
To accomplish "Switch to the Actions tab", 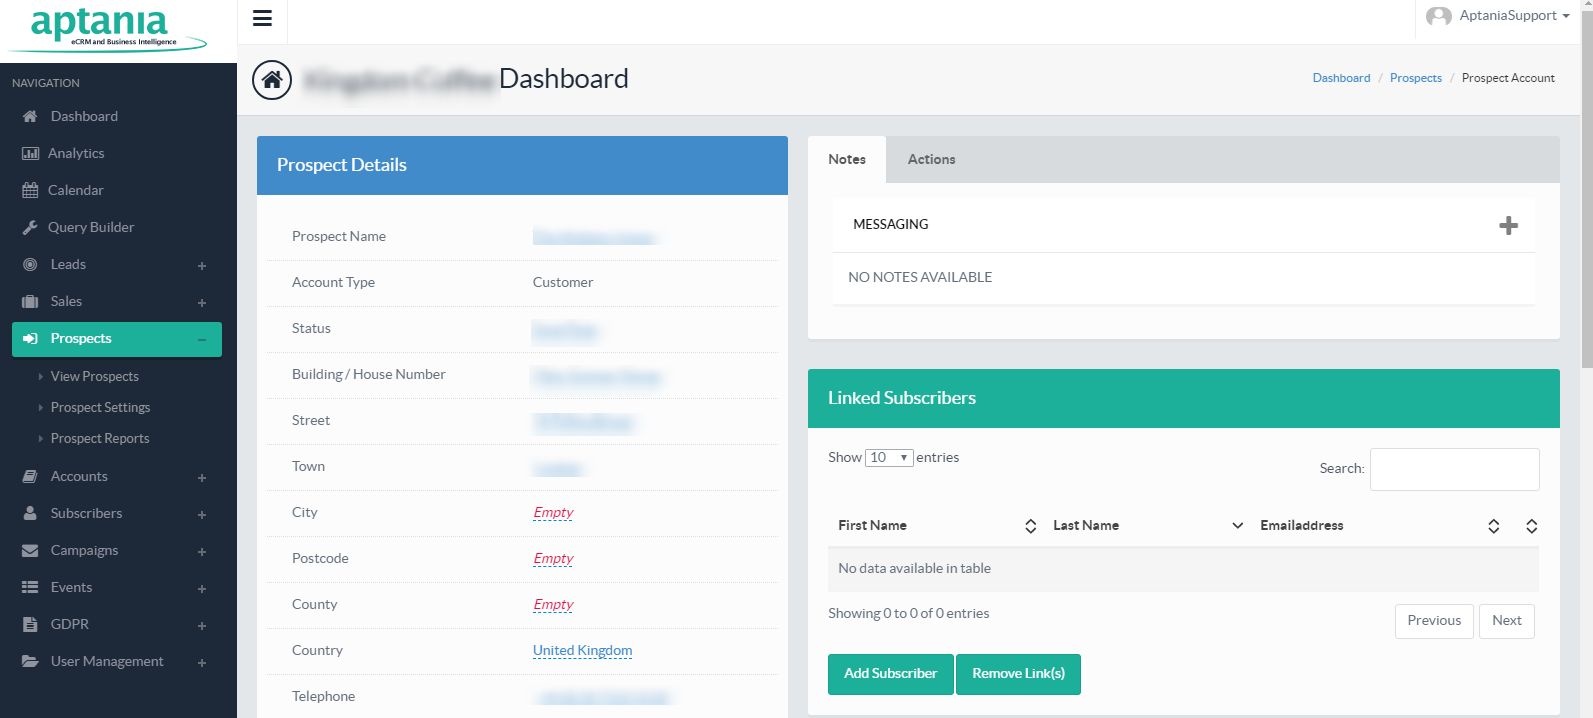I will pos(931,160).
